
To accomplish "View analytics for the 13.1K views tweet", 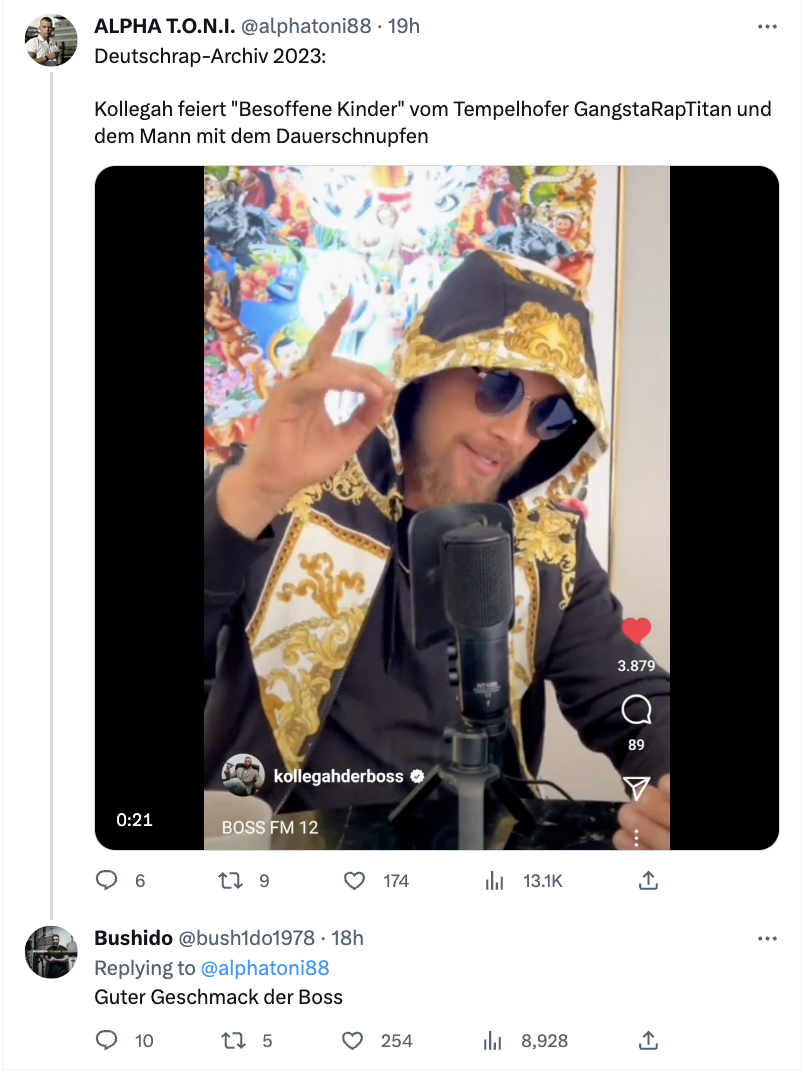I will point(494,881).
